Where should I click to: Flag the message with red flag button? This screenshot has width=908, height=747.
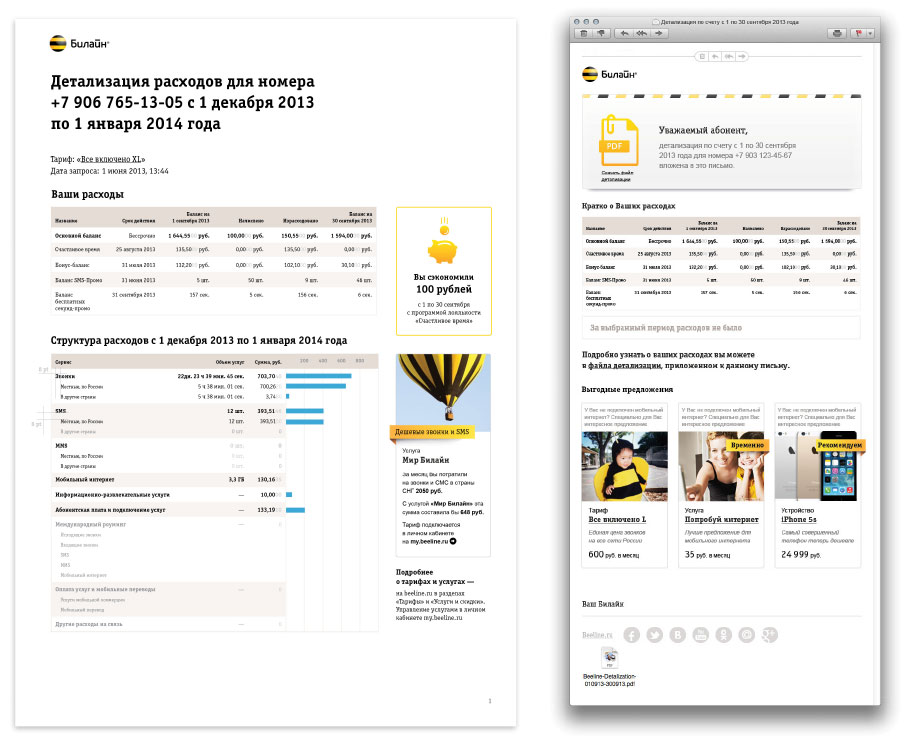[857, 33]
